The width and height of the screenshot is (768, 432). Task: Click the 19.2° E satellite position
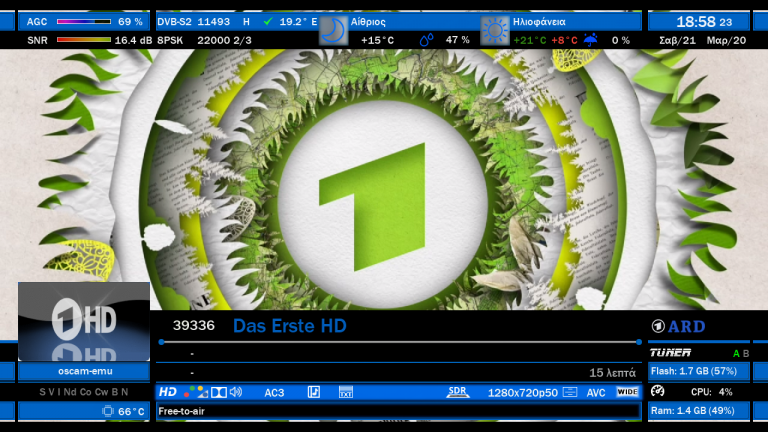point(298,22)
